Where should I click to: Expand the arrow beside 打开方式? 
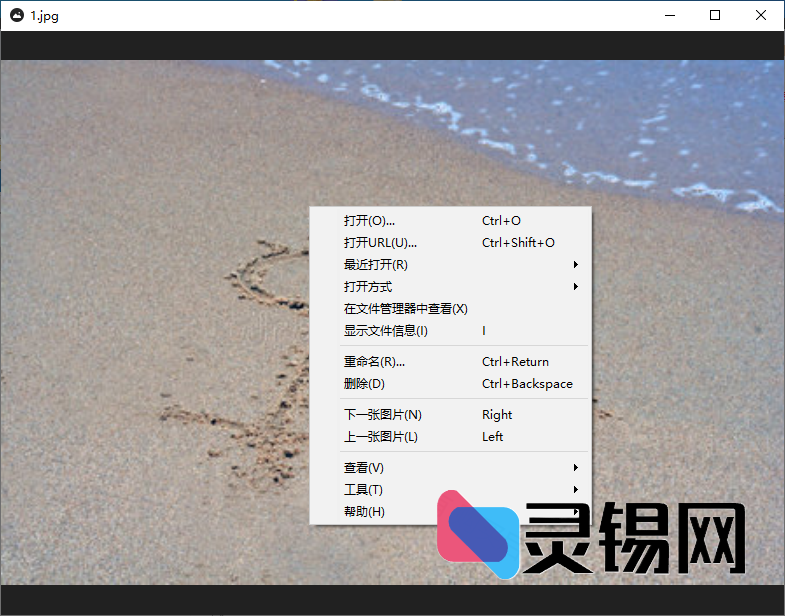pos(576,286)
